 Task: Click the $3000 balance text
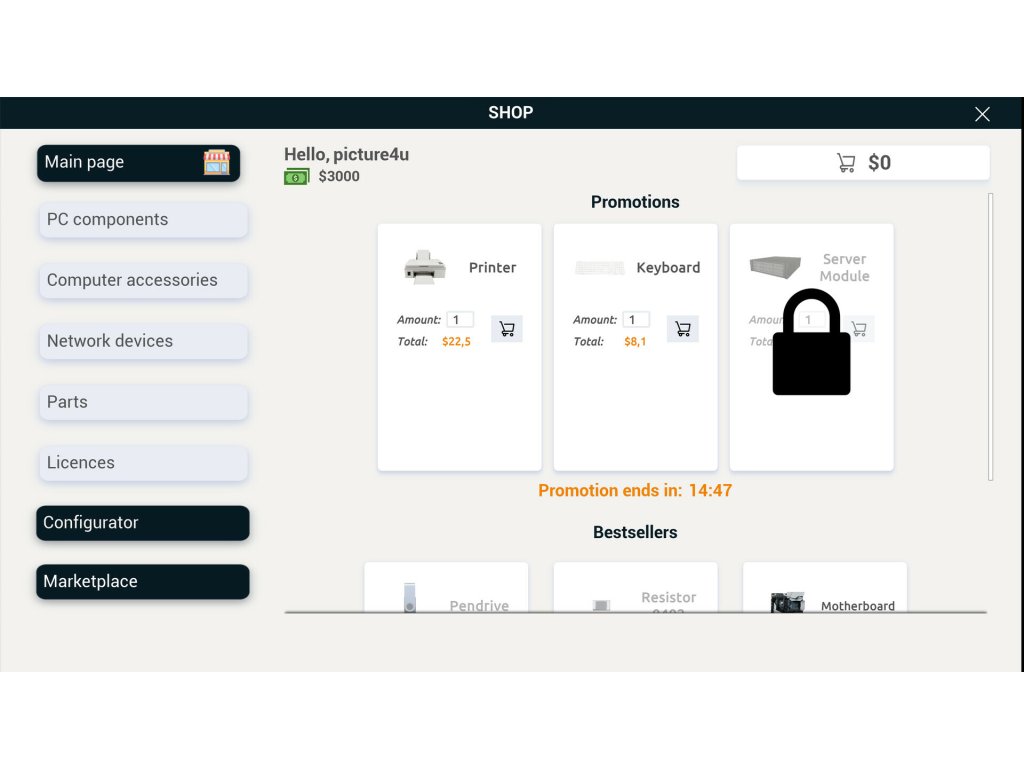coord(339,176)
